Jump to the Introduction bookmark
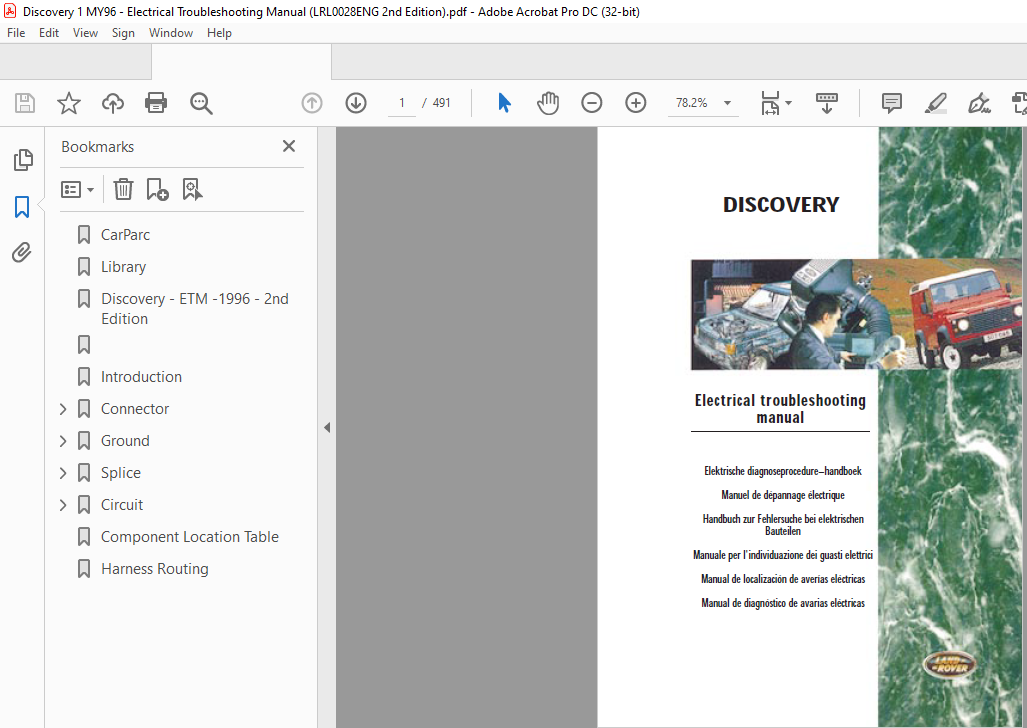The width and height of the screenshot is (1027, 728). [141, 377]
